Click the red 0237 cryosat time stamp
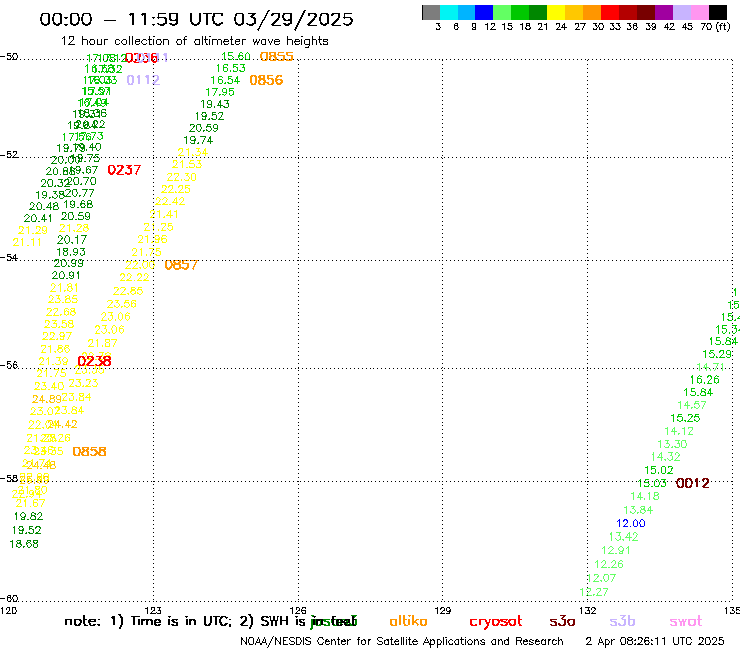This screenshot has height=650, width=740. click(x=124, y=170)
